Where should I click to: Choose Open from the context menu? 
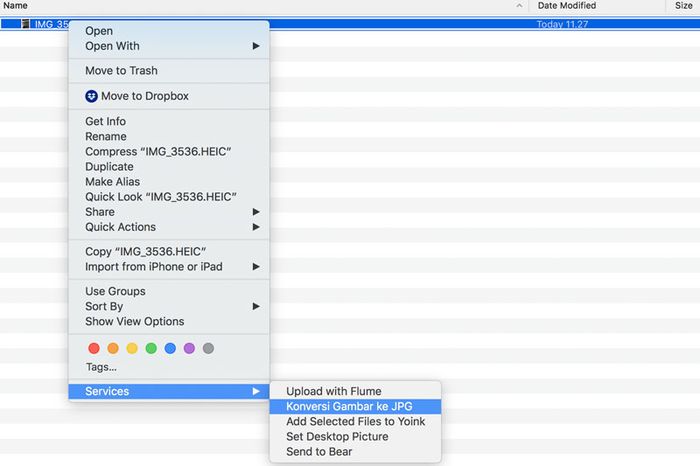coord(169,31)
